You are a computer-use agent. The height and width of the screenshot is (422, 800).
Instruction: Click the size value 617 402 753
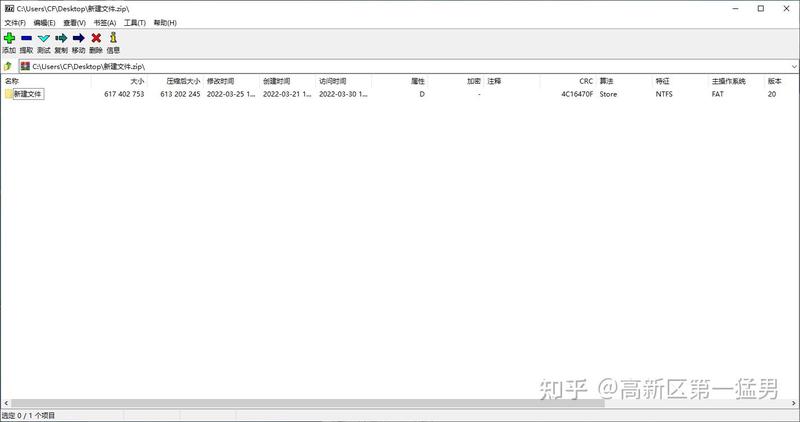tap(124, 94)
